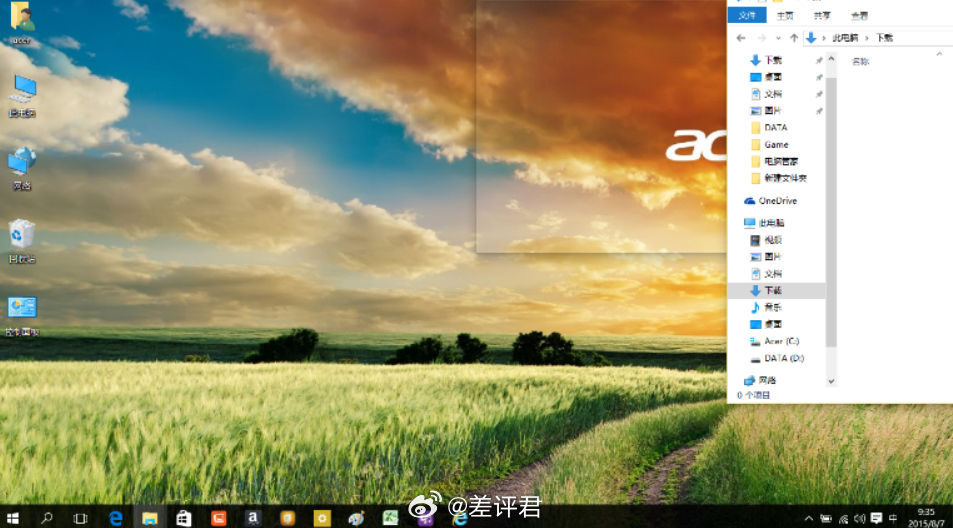Launch Amazon from the taskbar

[x=252, y=518]
